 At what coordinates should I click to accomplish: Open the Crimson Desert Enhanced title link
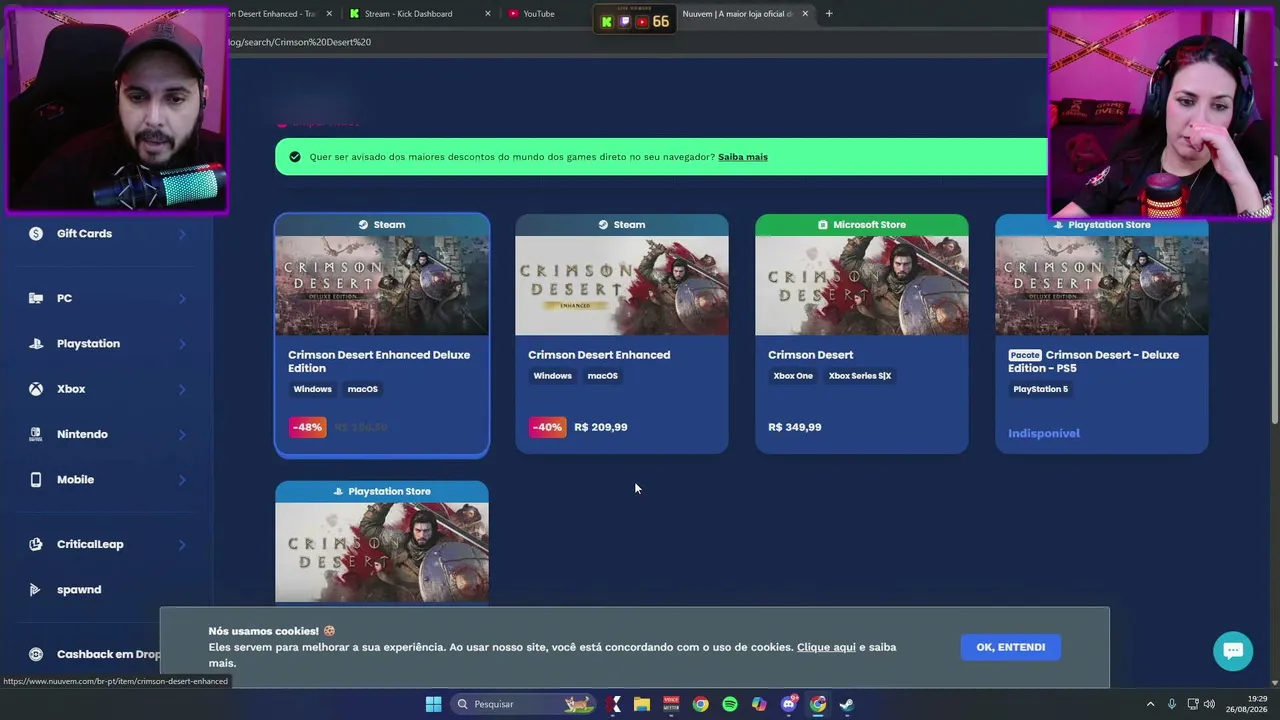click(x=599, y=355)
